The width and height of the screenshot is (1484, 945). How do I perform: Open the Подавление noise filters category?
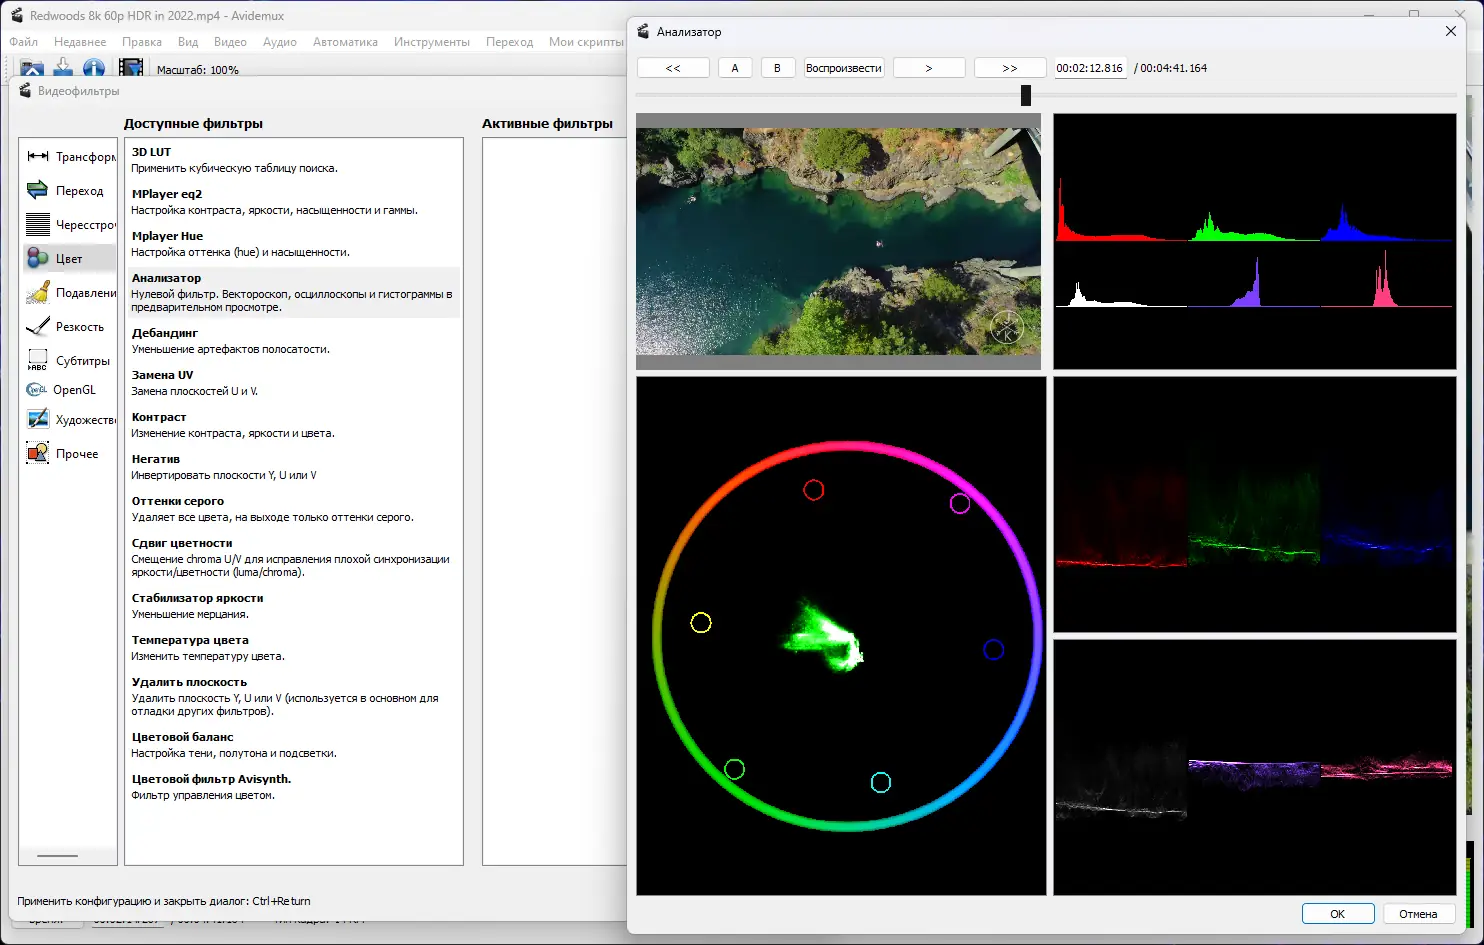pyautogui.click(x=38, y=293)
